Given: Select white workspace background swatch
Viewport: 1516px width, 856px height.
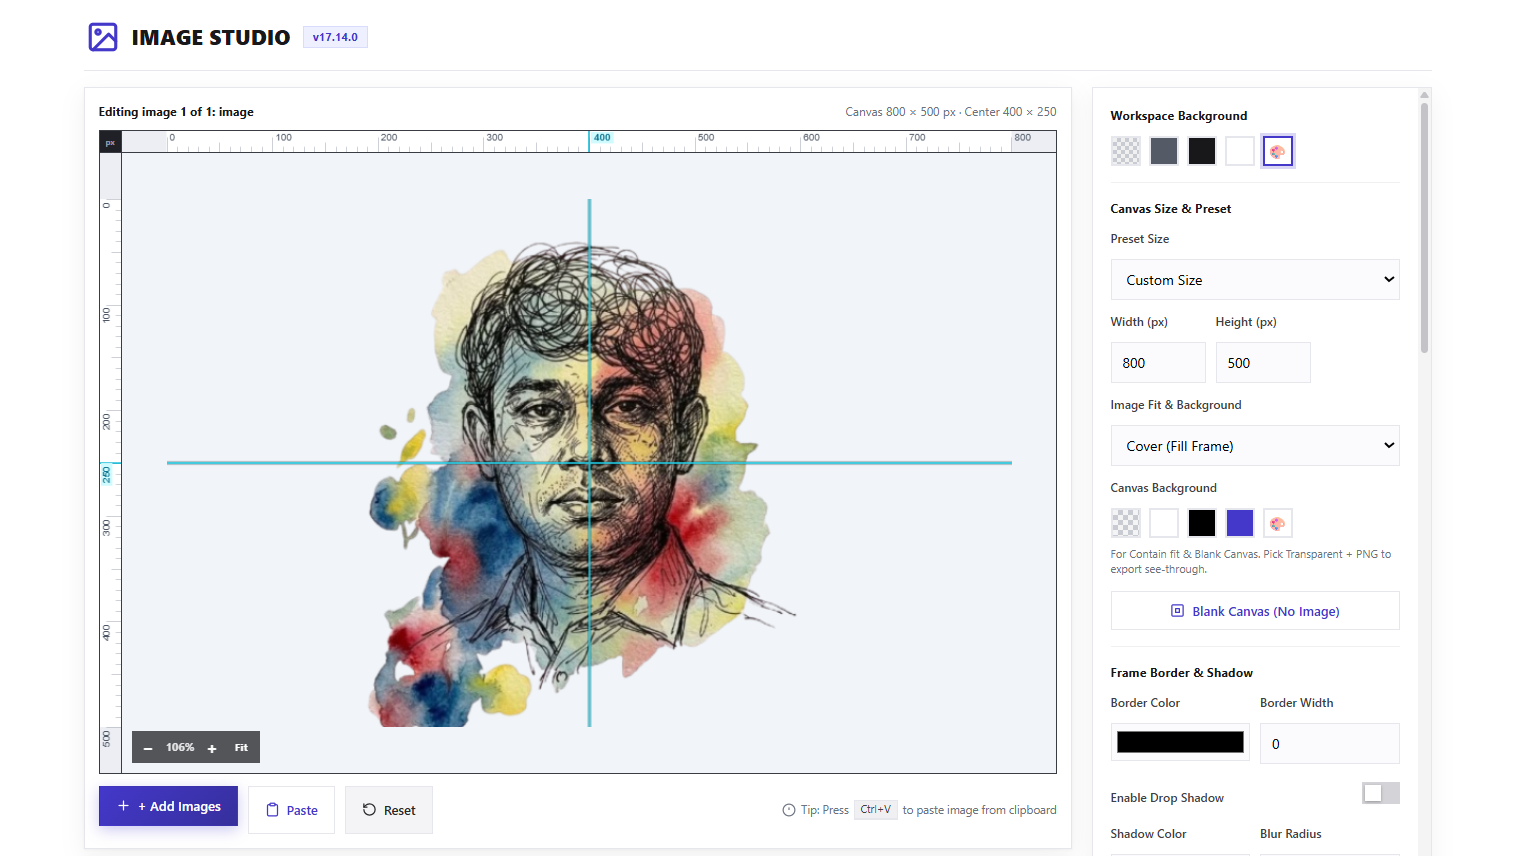Looking at the screenshot, I should 1240,151.
